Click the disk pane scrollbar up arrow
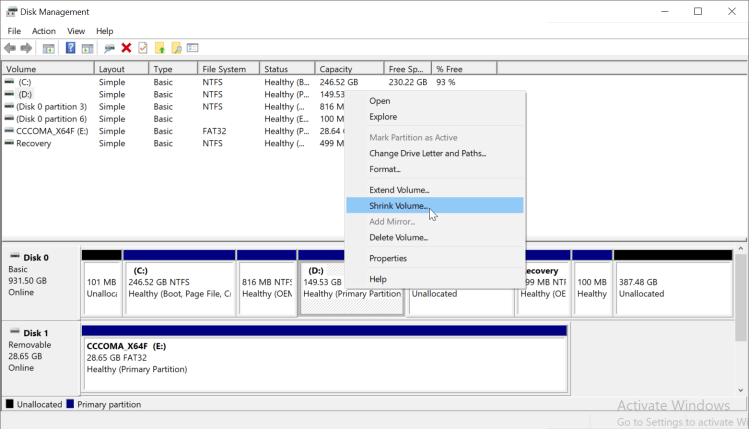 pyautogui.click(x=741, y=249)
